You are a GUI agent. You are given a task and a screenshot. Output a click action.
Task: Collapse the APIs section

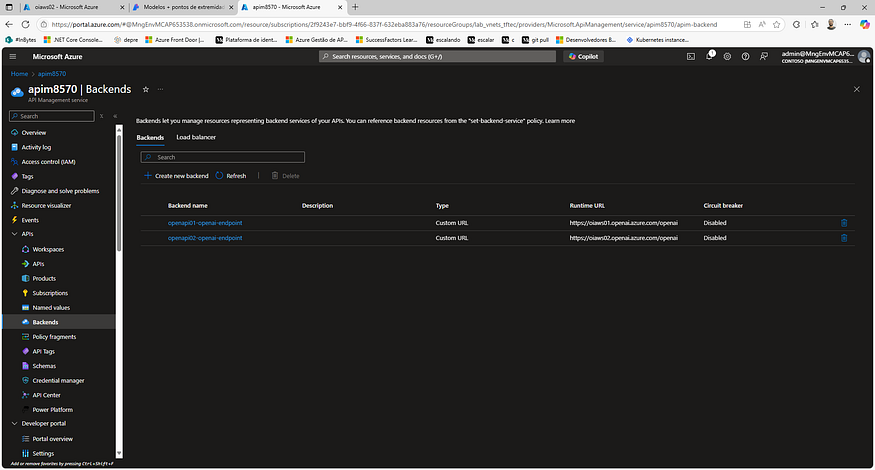pos(15,234)
